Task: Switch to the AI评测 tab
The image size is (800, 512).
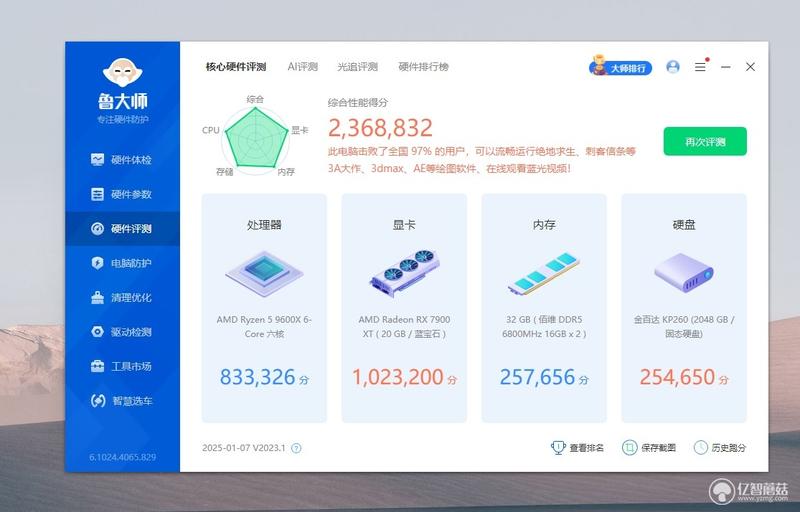Action: [303, 67]
